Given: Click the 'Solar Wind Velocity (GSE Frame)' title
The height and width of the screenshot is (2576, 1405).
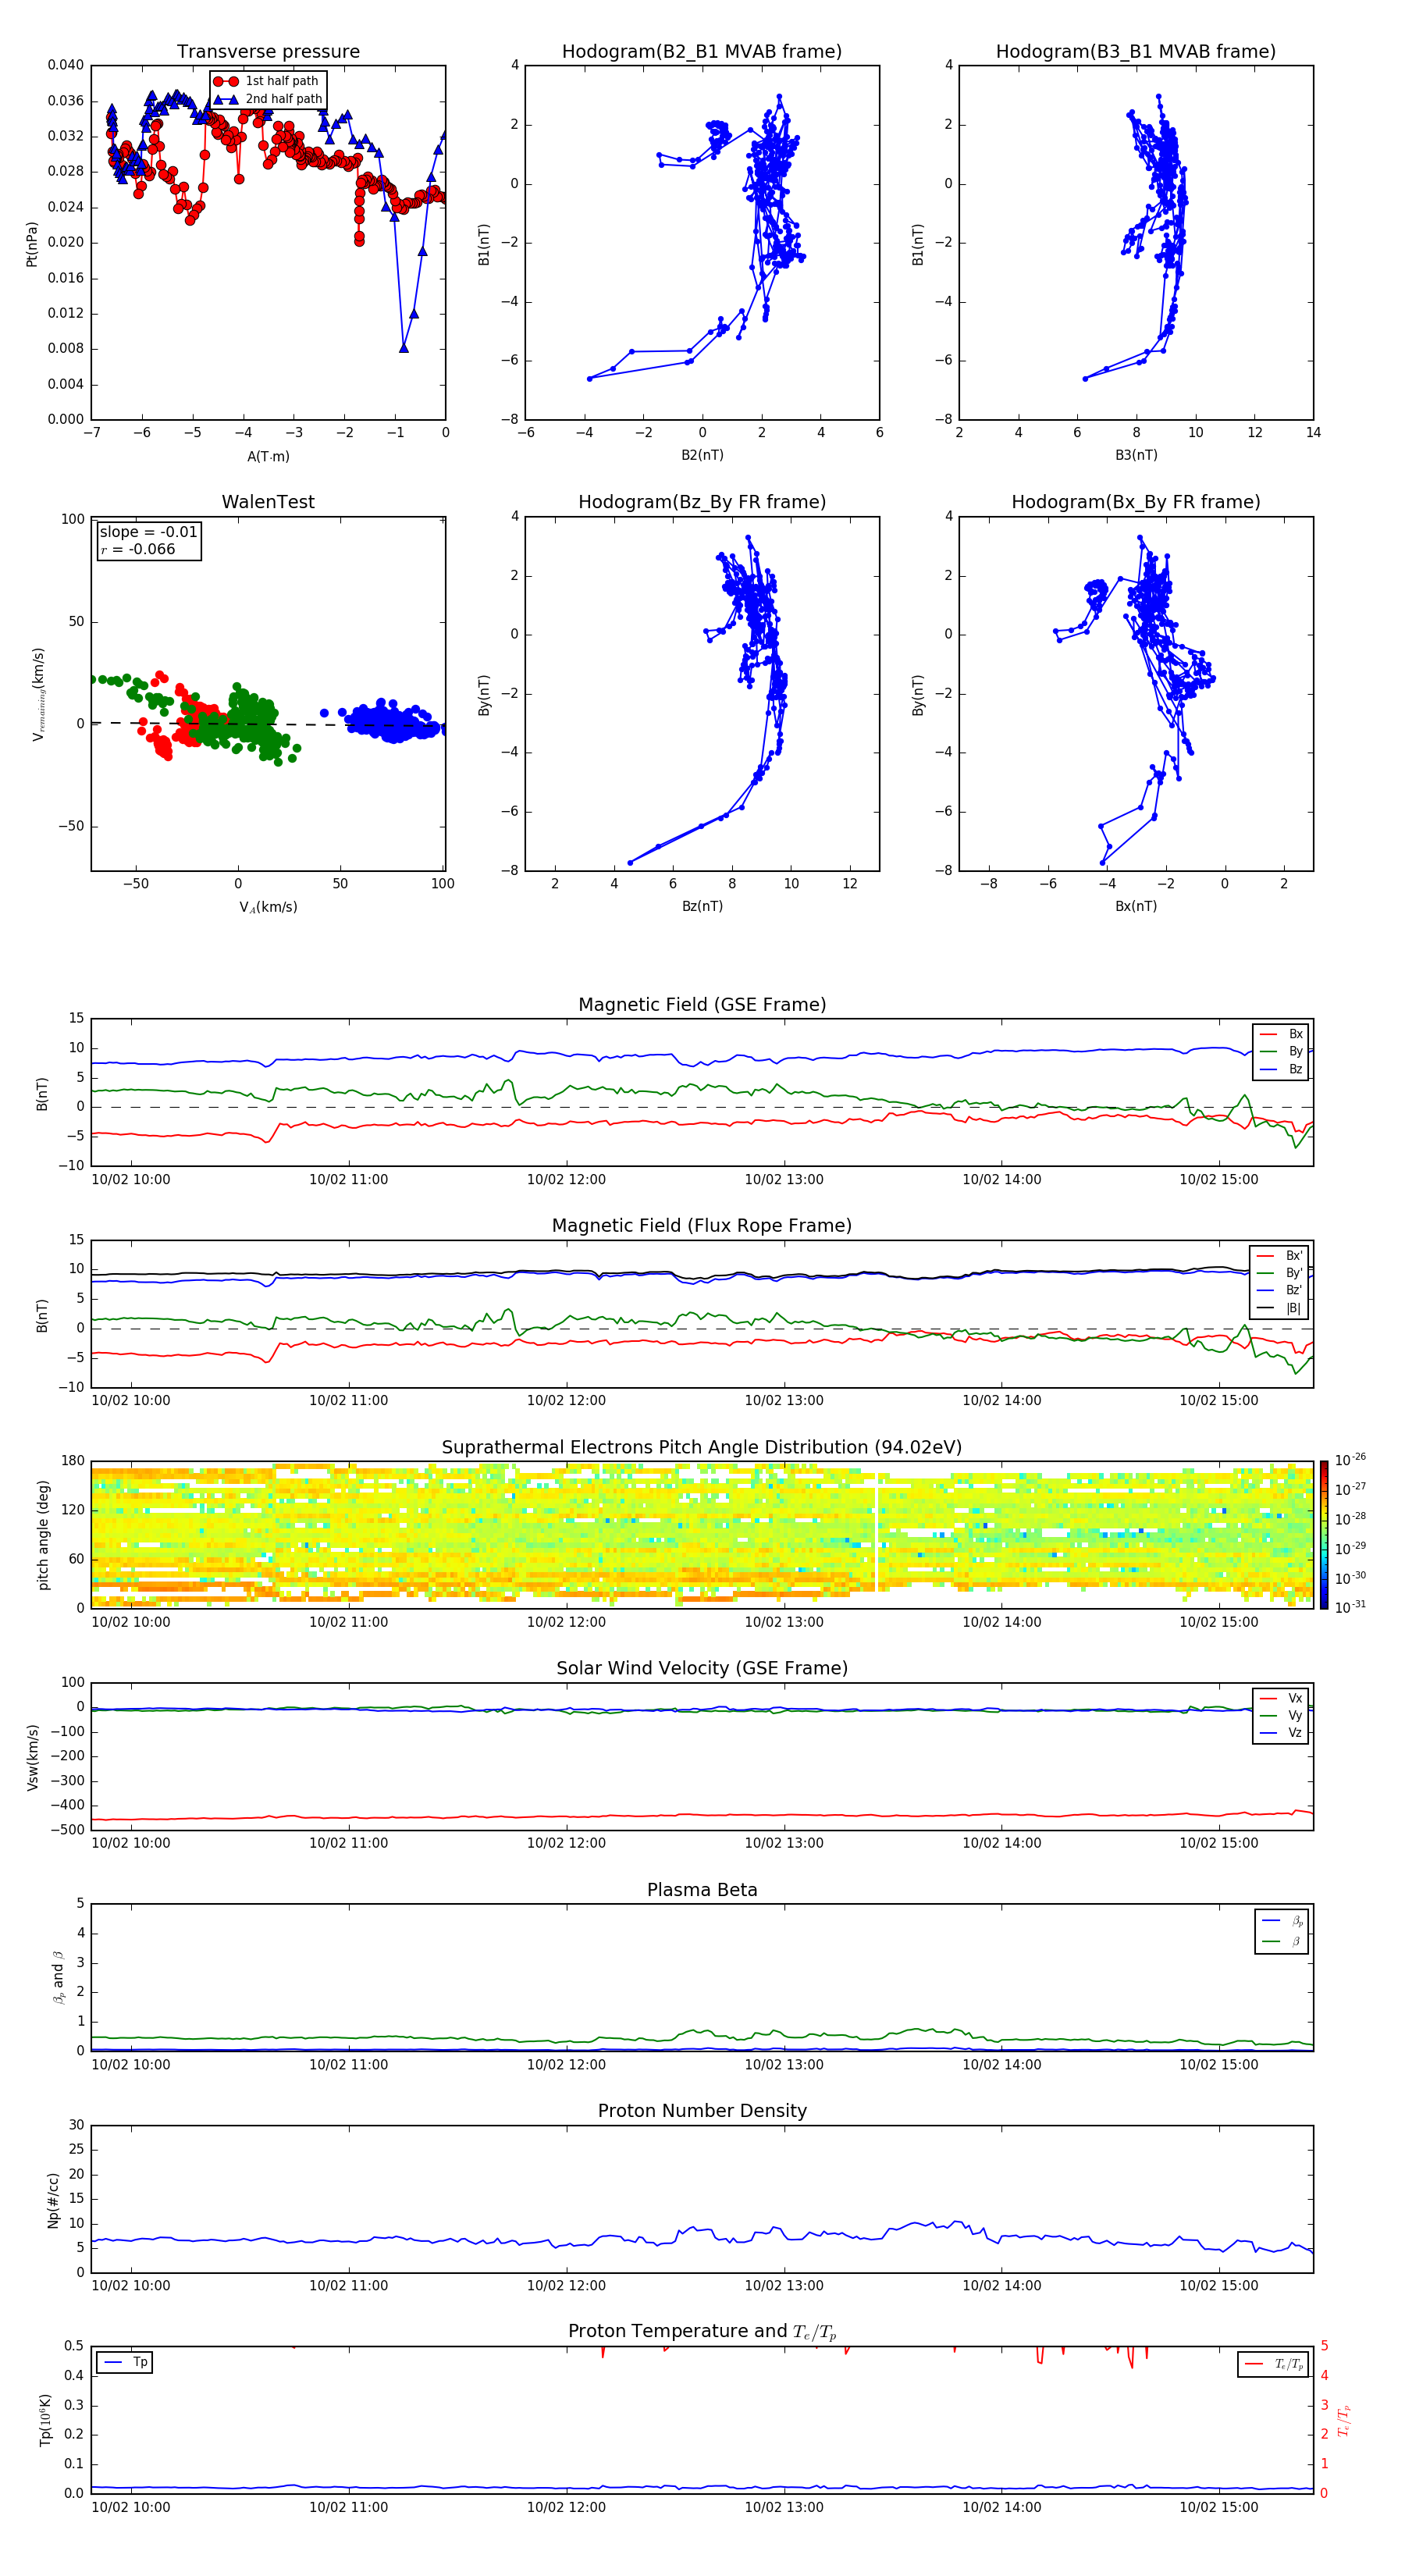Looking at the screenshot, I should click(x=702, y=1668).
